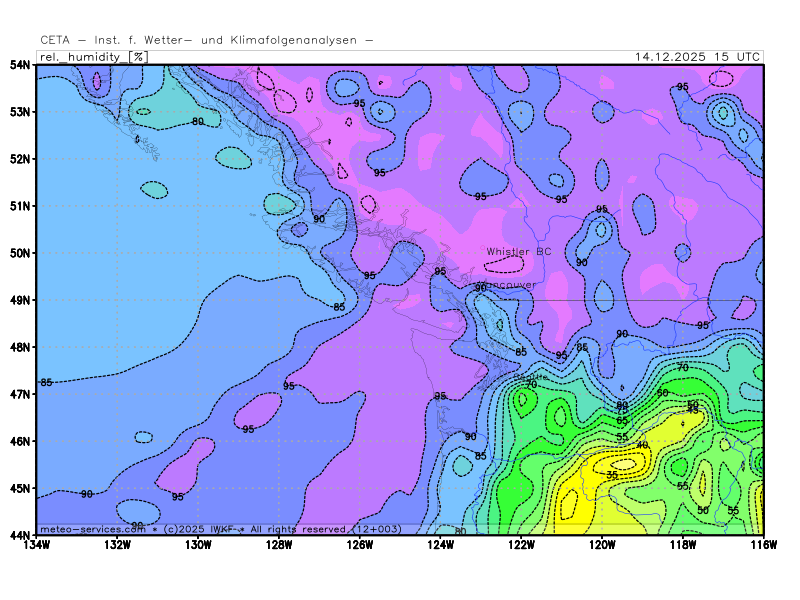Click the 130W longitude tick label
The image size is (800, 600).
[x=198, y=545]
